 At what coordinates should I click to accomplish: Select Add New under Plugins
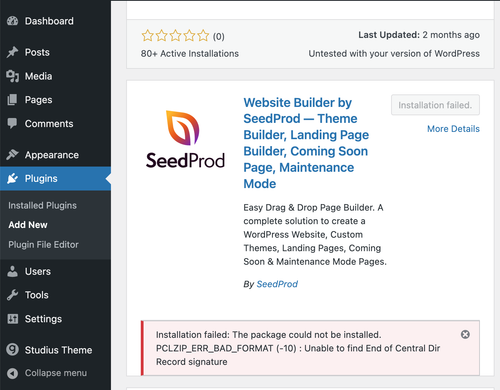(x=28, y=225)
